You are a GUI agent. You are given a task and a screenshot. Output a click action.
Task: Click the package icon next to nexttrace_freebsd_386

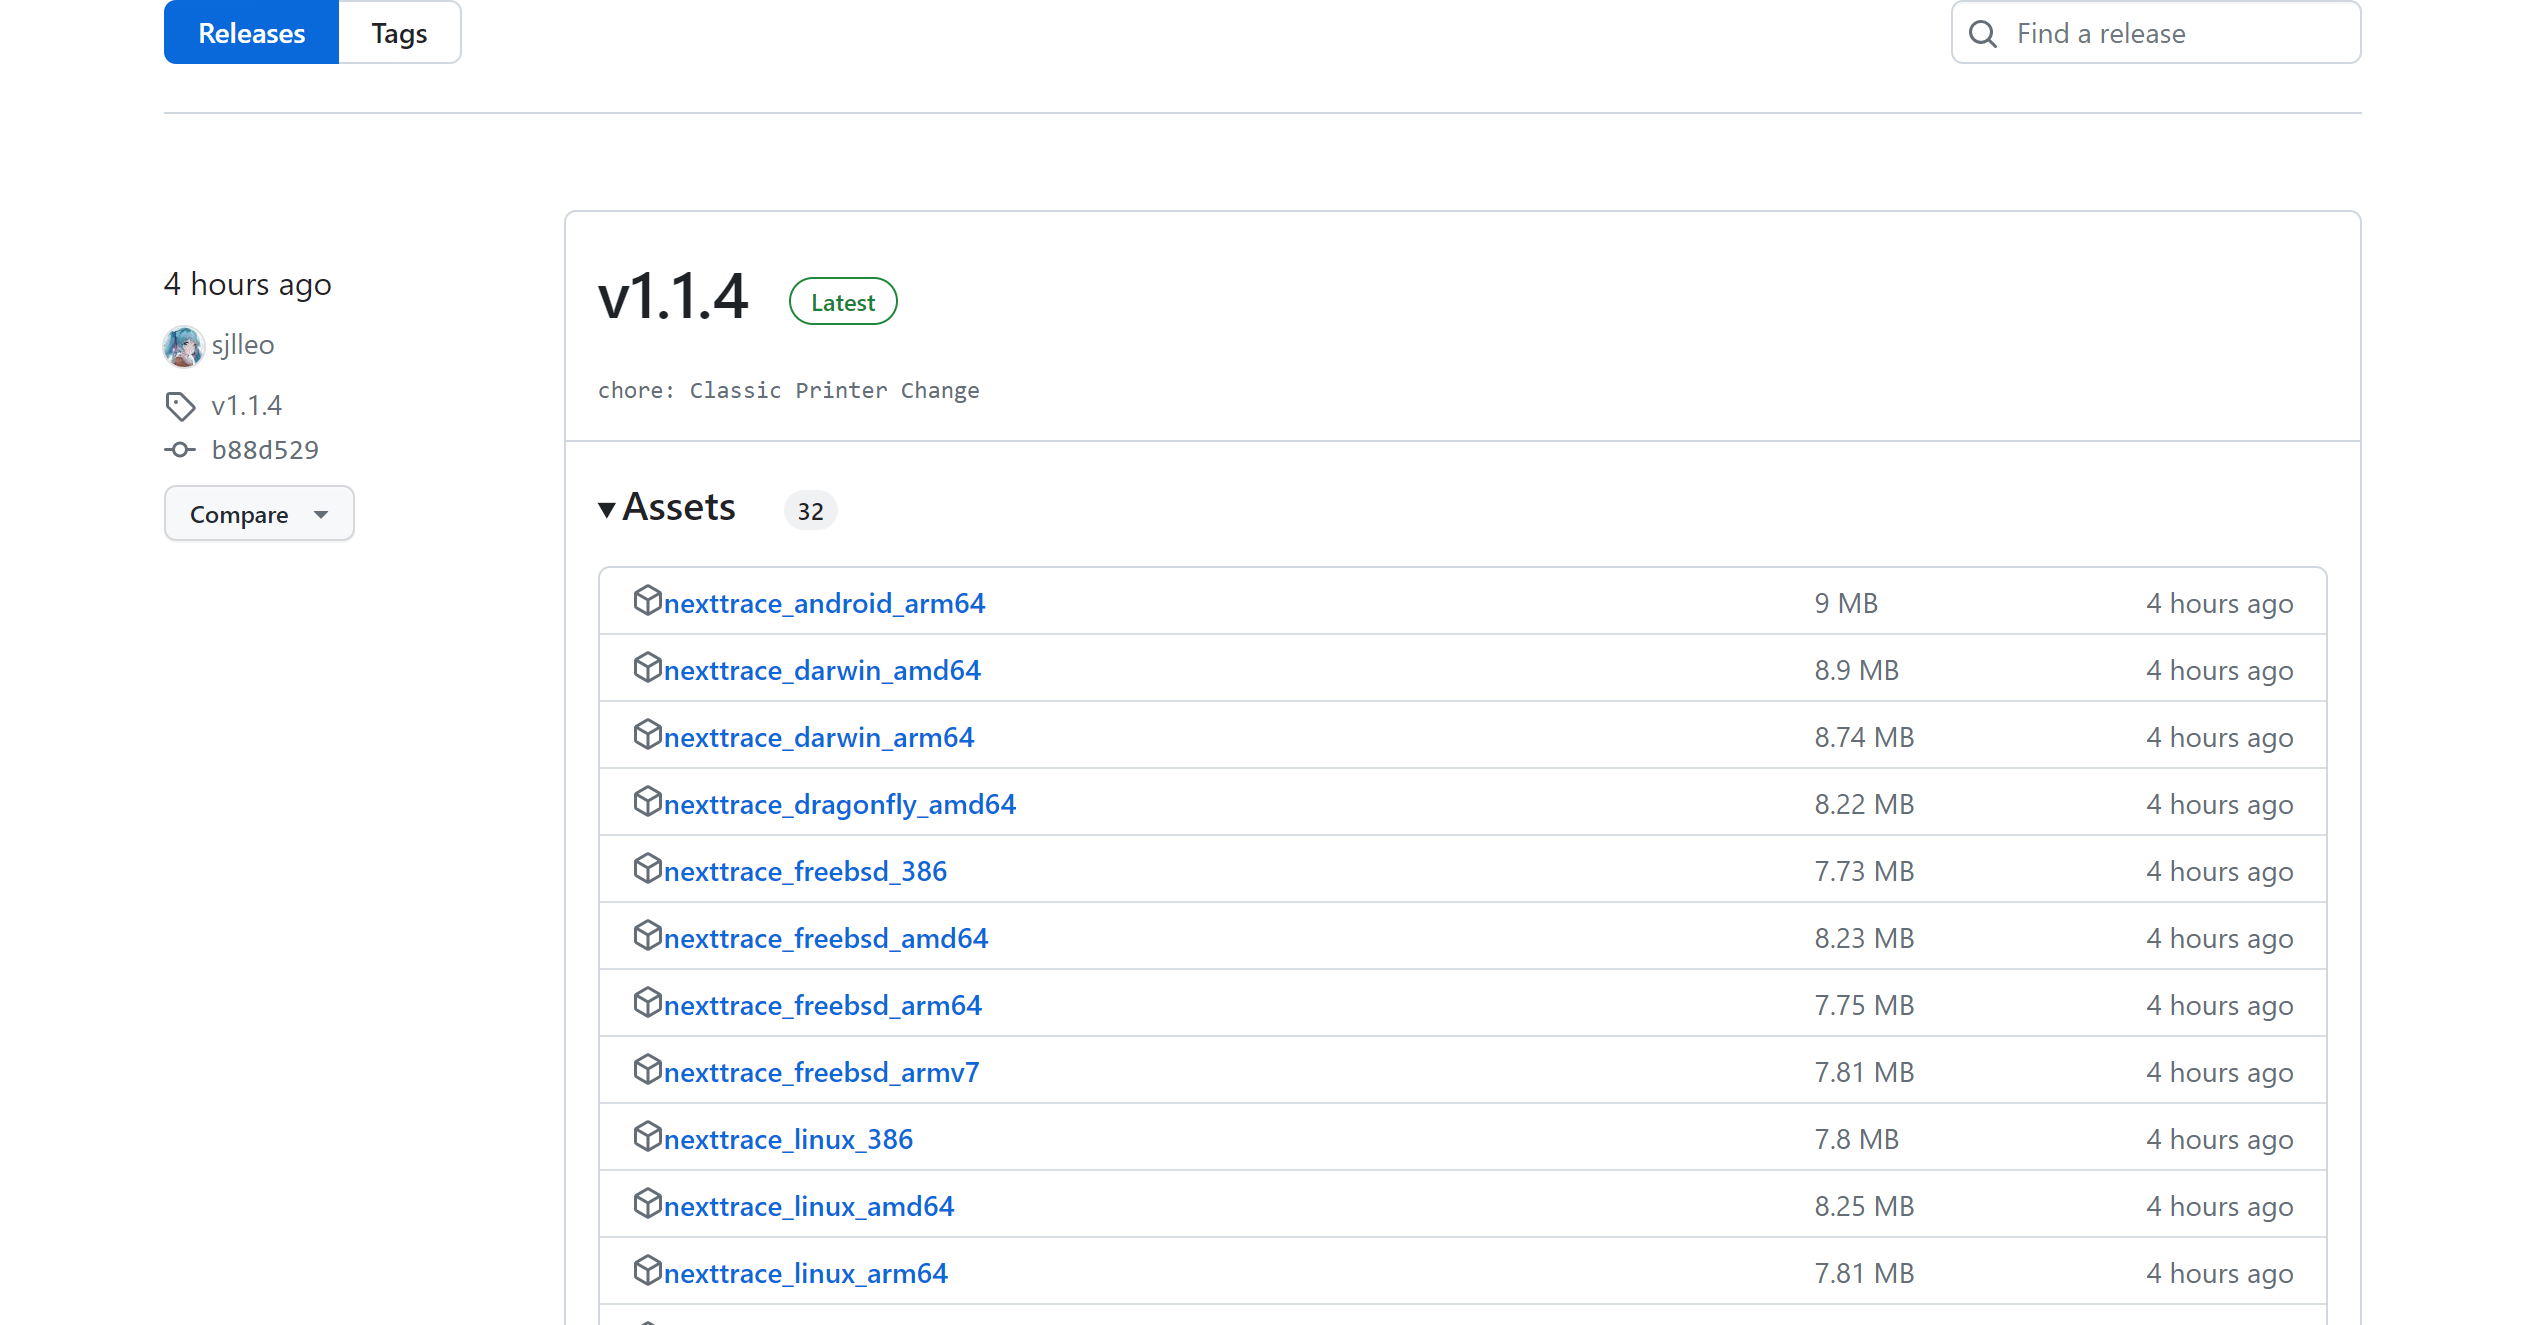[647, 869]
